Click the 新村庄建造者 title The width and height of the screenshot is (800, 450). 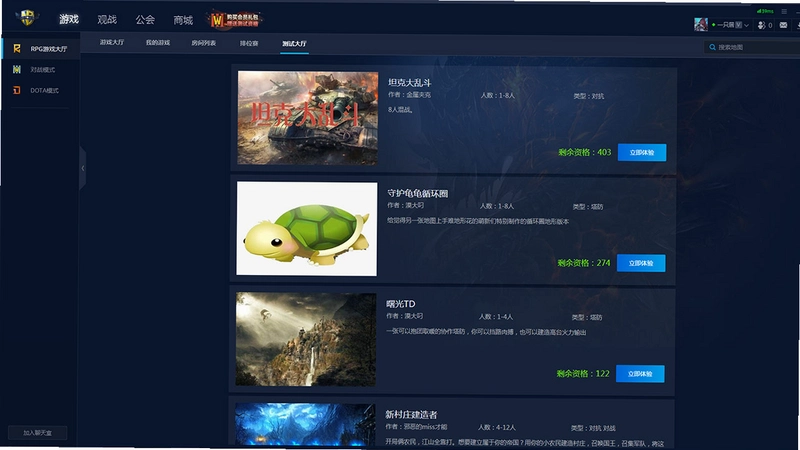tap(411, 415)
